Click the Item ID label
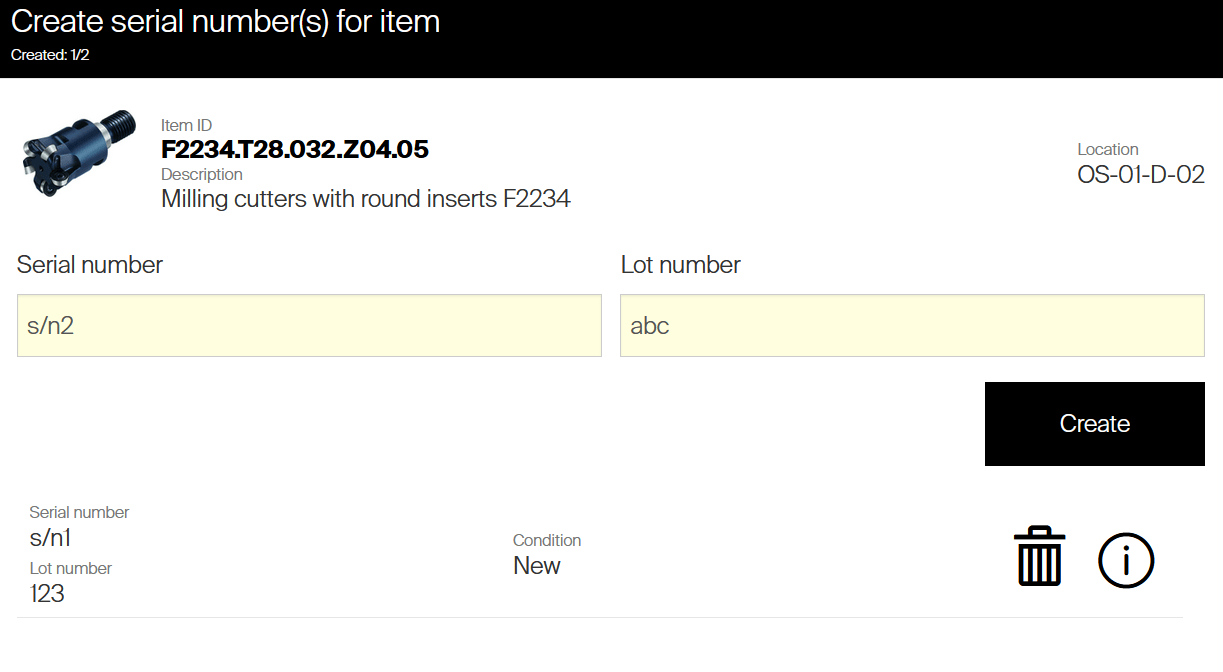 tap(186, 126)
